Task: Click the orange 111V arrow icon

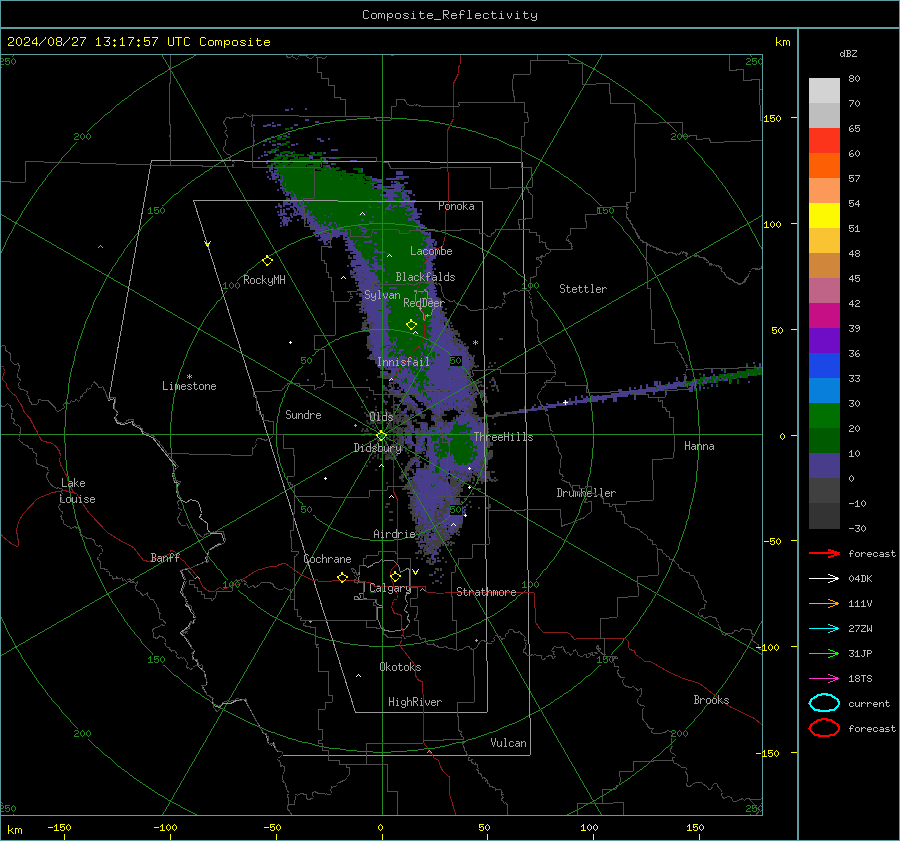Action: (824, 603)
